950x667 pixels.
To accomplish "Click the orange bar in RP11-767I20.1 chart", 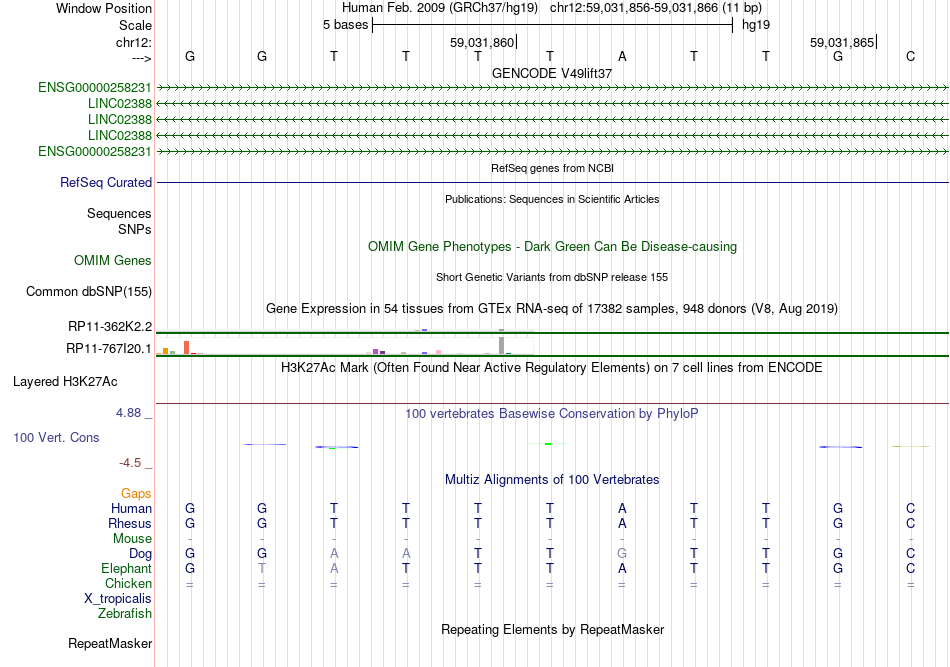I will tap(165, 351).
